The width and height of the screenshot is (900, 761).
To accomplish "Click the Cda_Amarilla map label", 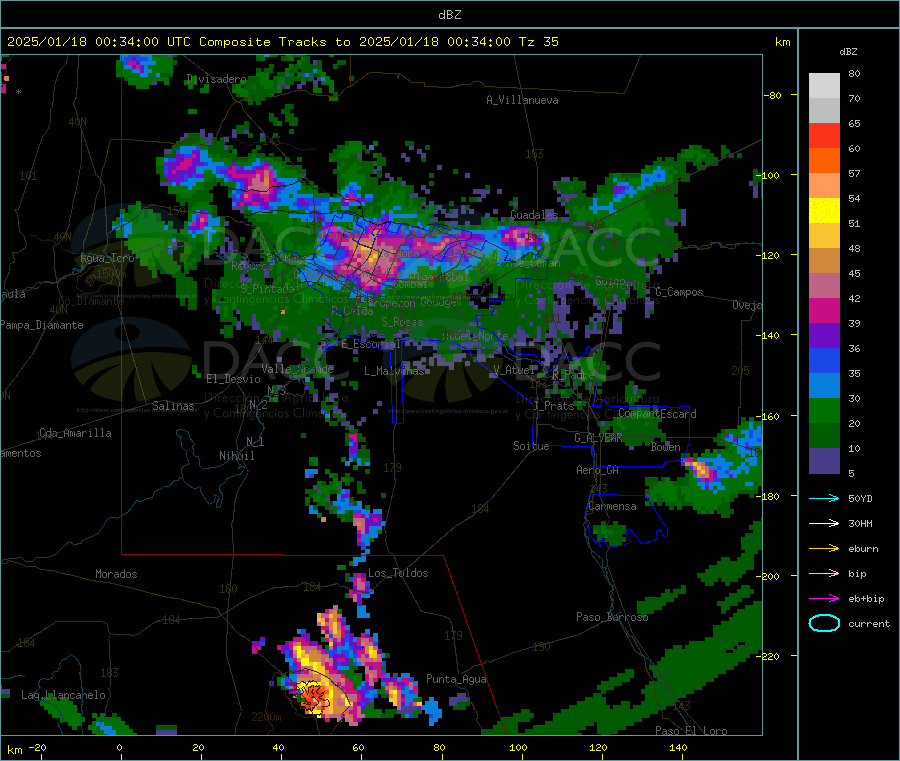I will point(75,433).
